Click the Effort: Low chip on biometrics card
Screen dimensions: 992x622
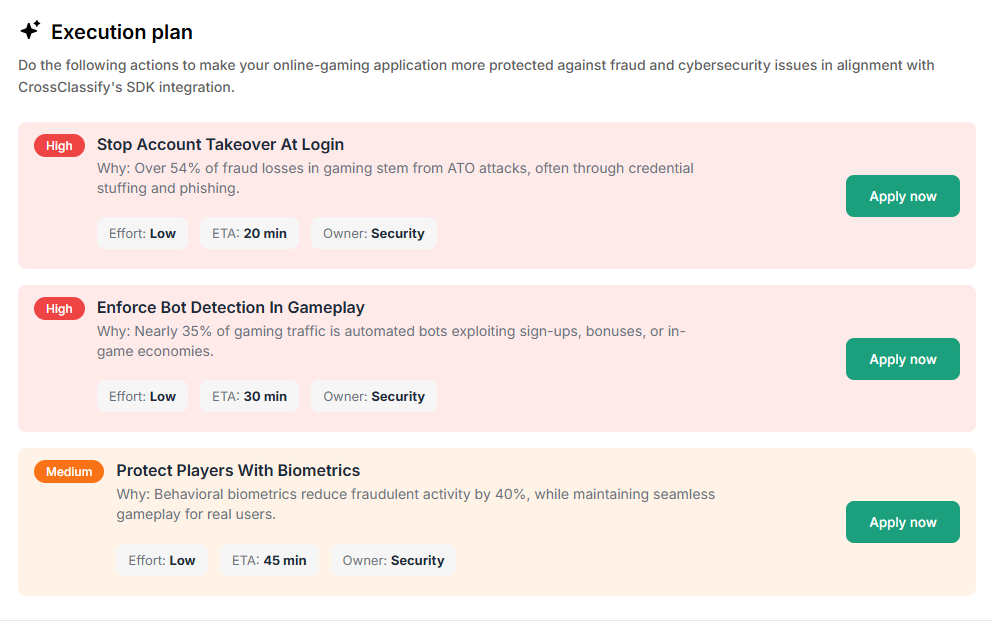[162, 560]
